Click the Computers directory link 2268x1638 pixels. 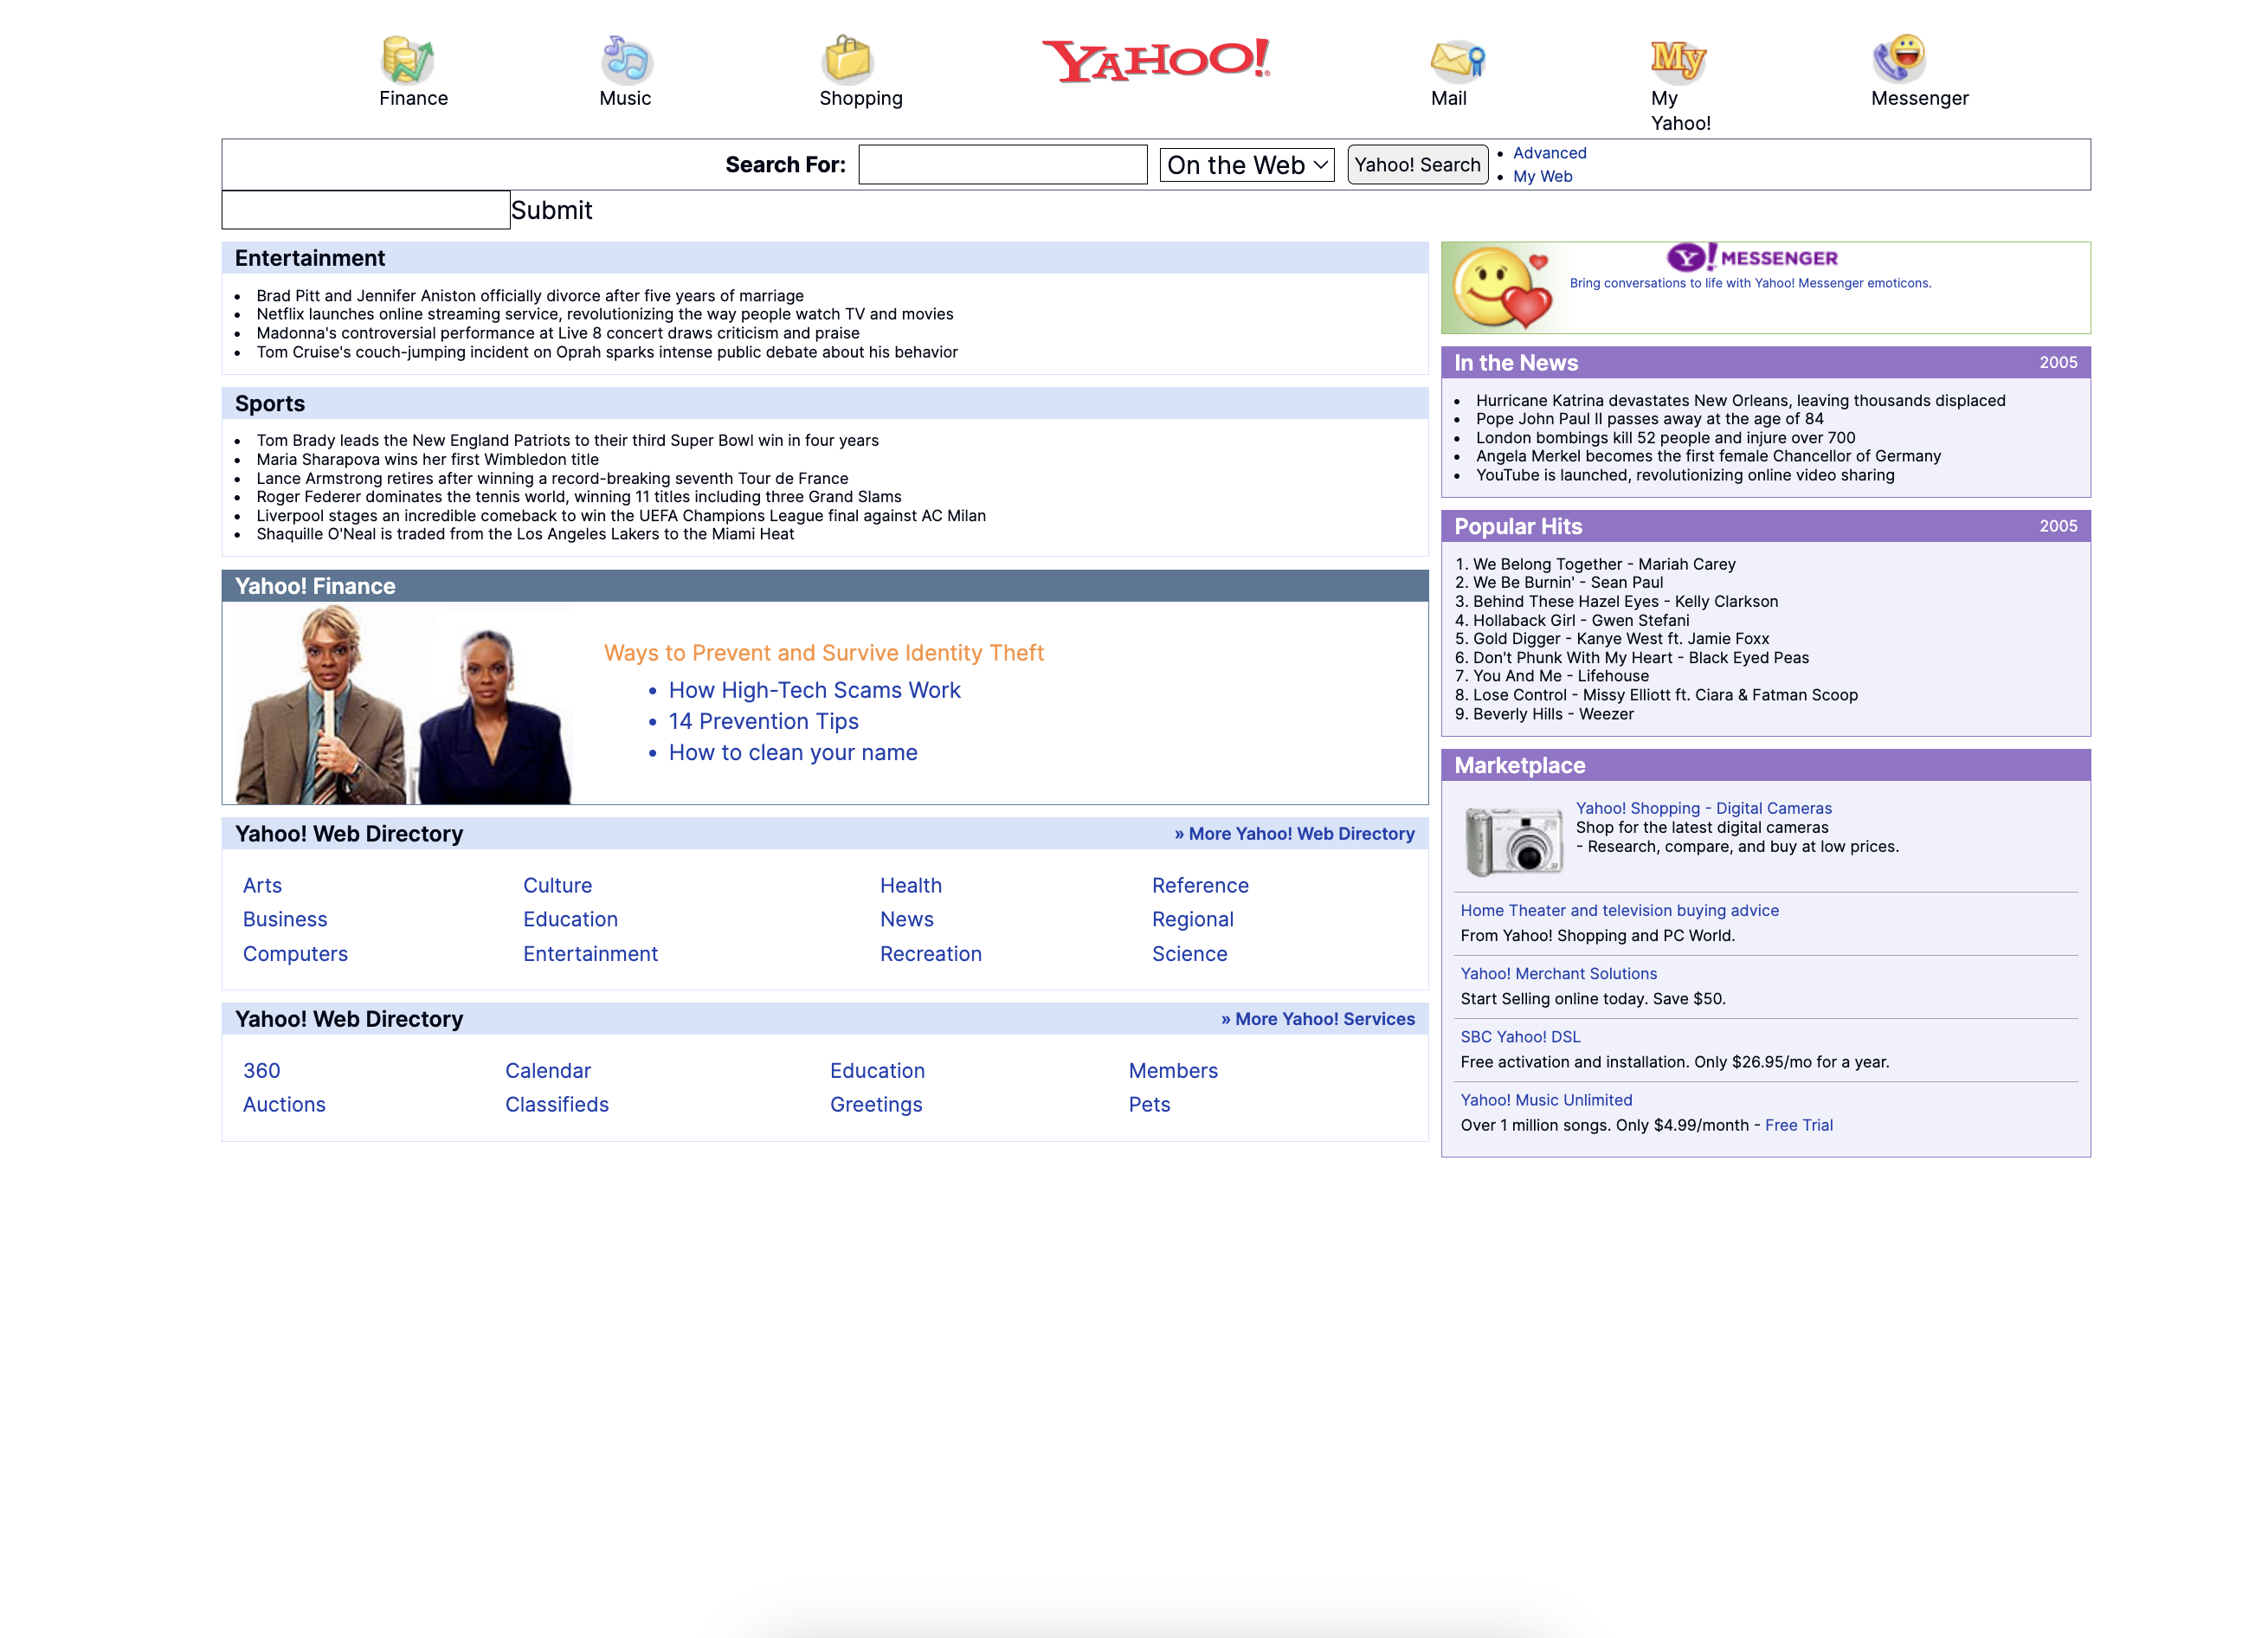point(295,954)
